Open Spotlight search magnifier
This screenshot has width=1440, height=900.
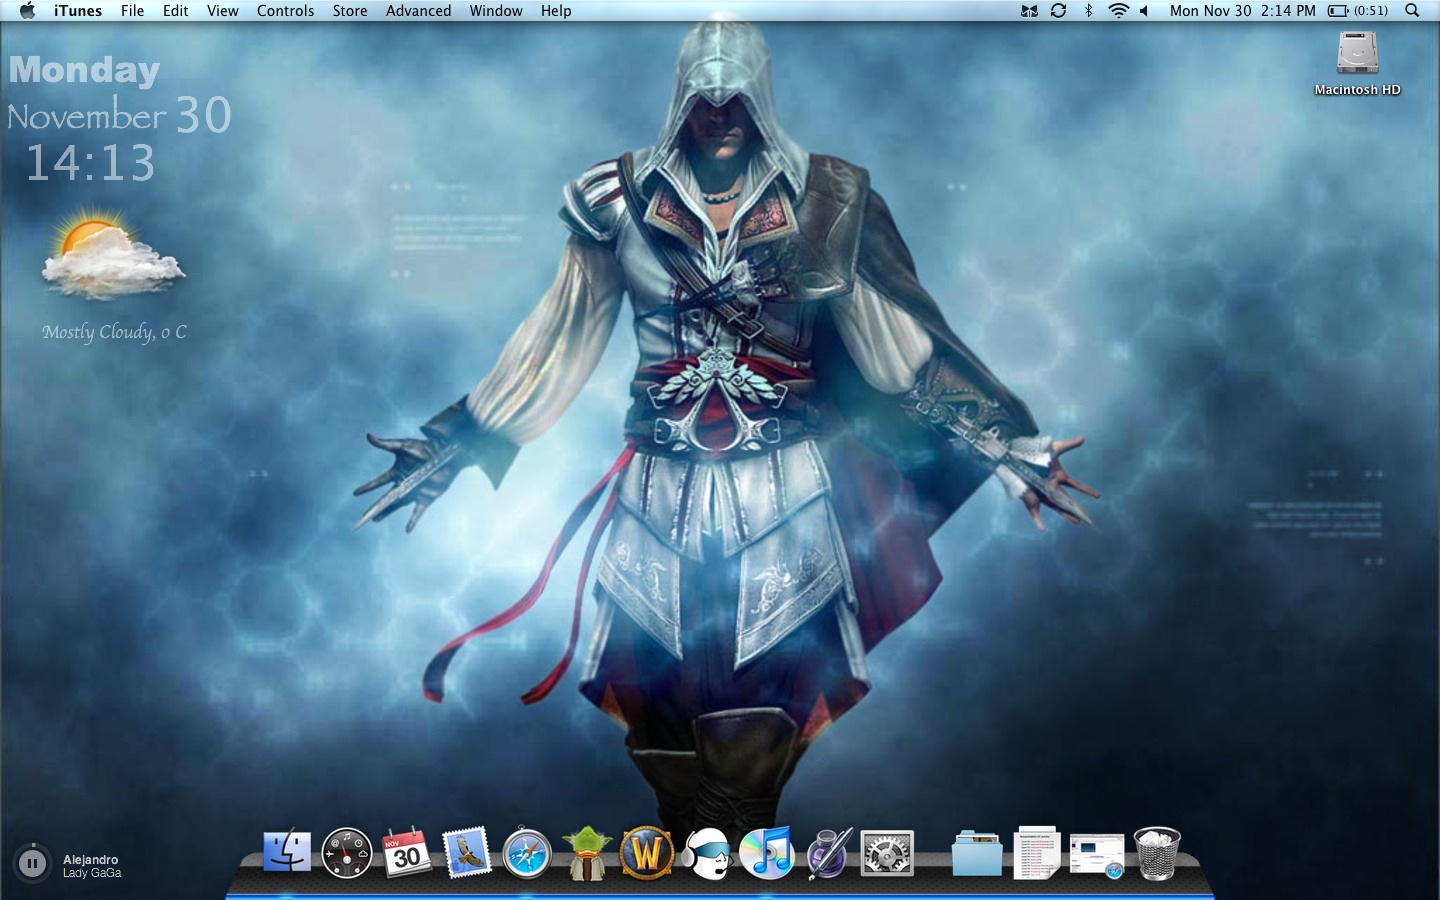(x=1412, y=11)
